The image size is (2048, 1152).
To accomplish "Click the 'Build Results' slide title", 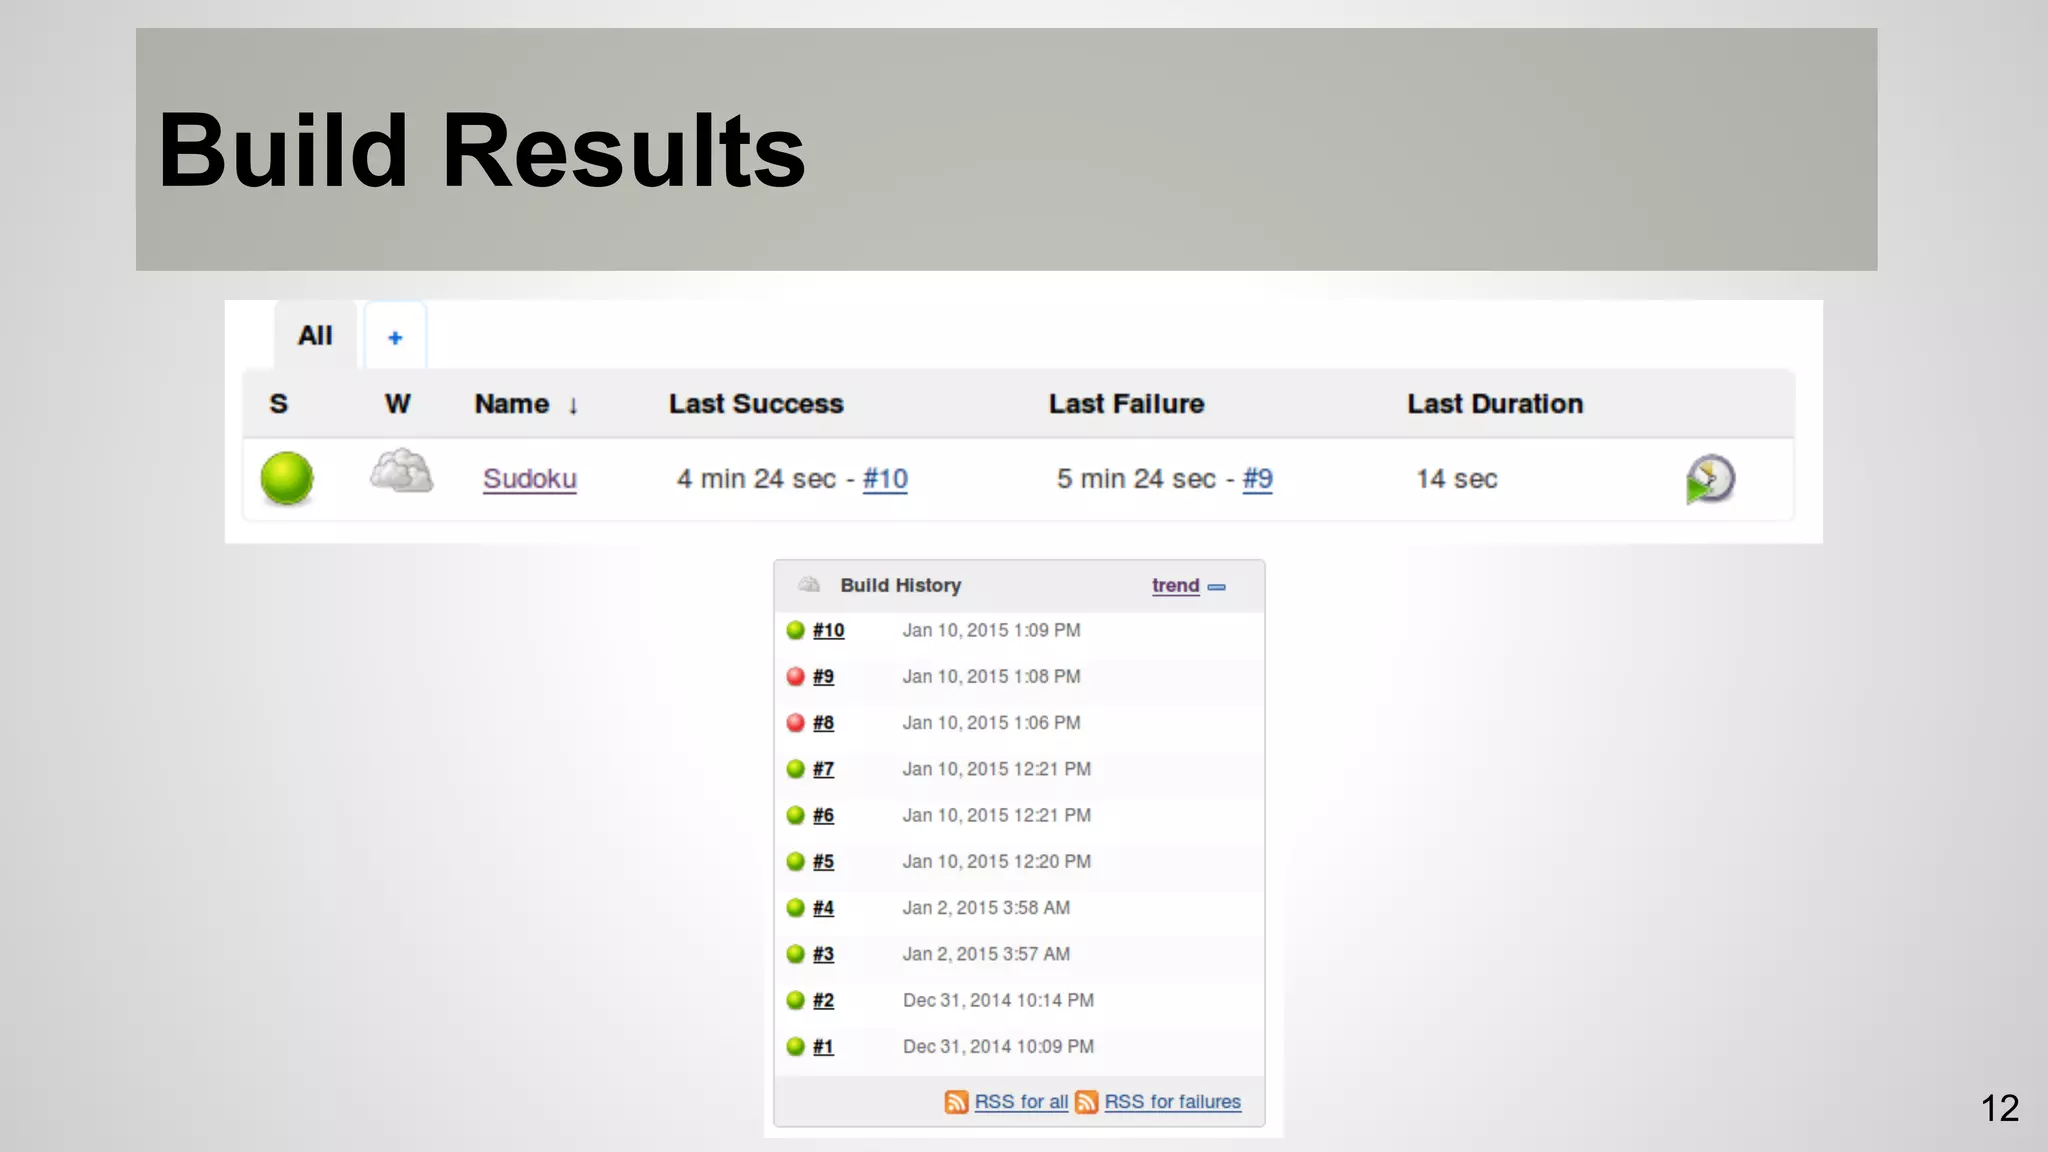I will 482,150.
